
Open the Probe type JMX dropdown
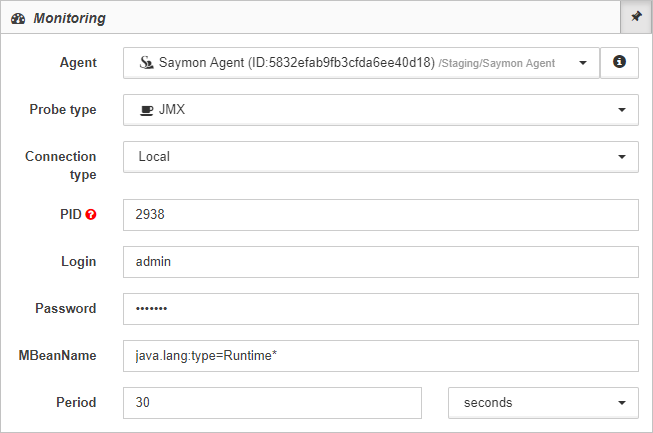click(381, 110)
